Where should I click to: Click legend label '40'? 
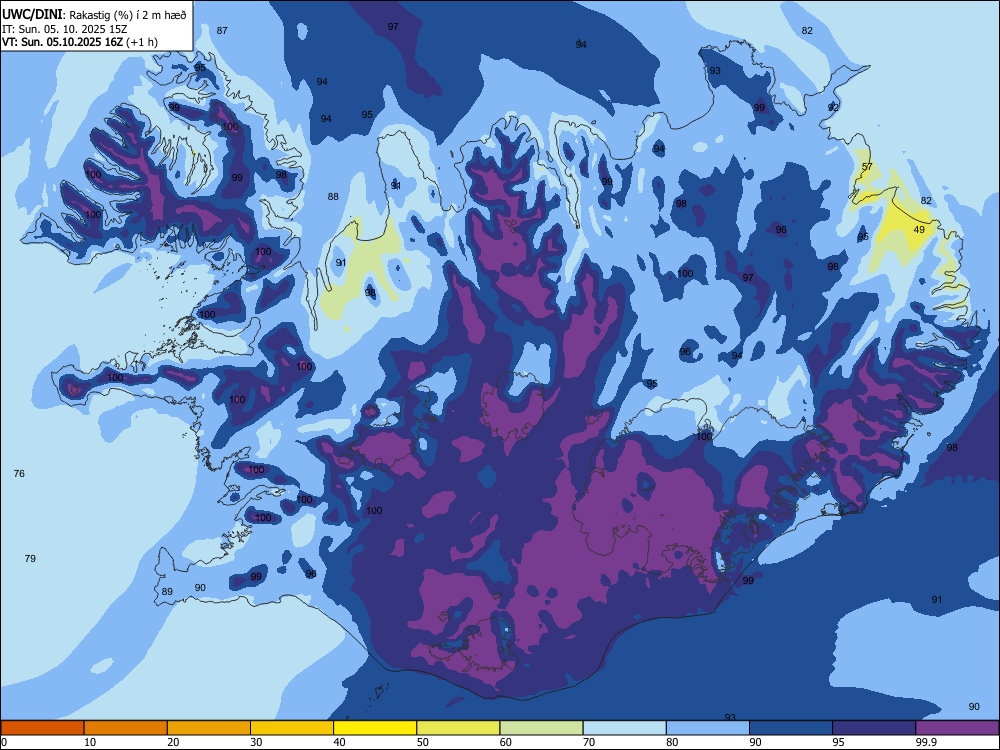point(339,742)
